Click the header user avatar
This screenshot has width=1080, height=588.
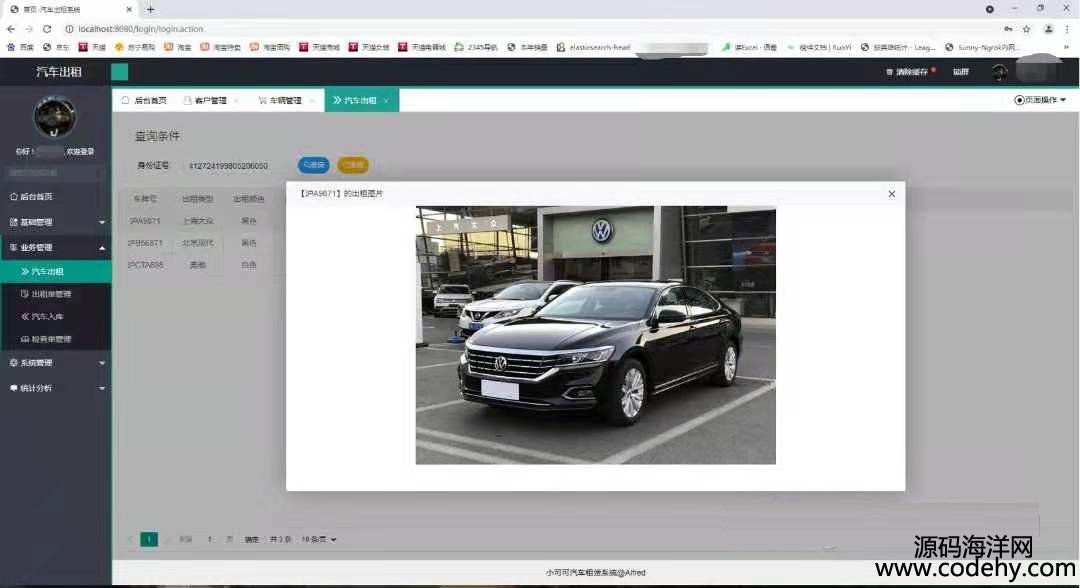(999, 72)
